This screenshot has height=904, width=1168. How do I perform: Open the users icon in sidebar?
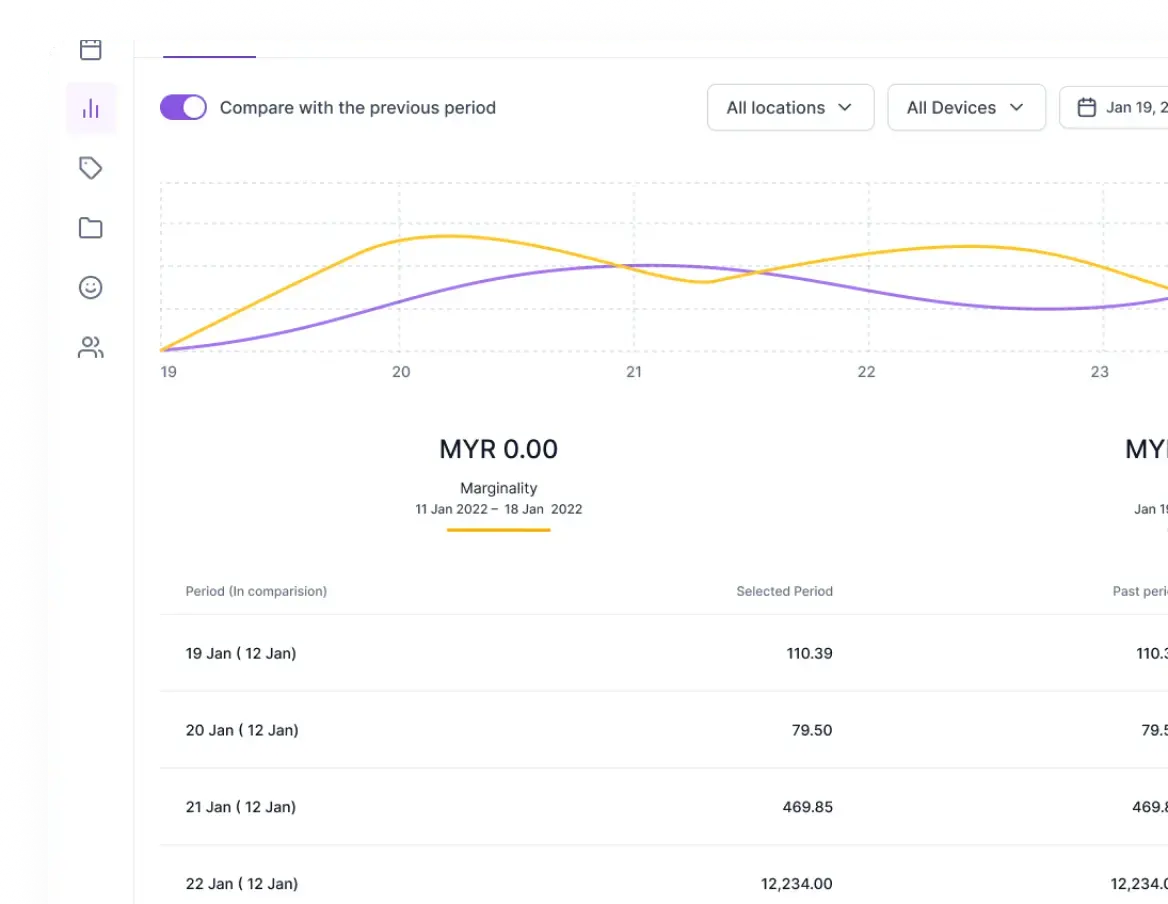click(x=91, y=348)
